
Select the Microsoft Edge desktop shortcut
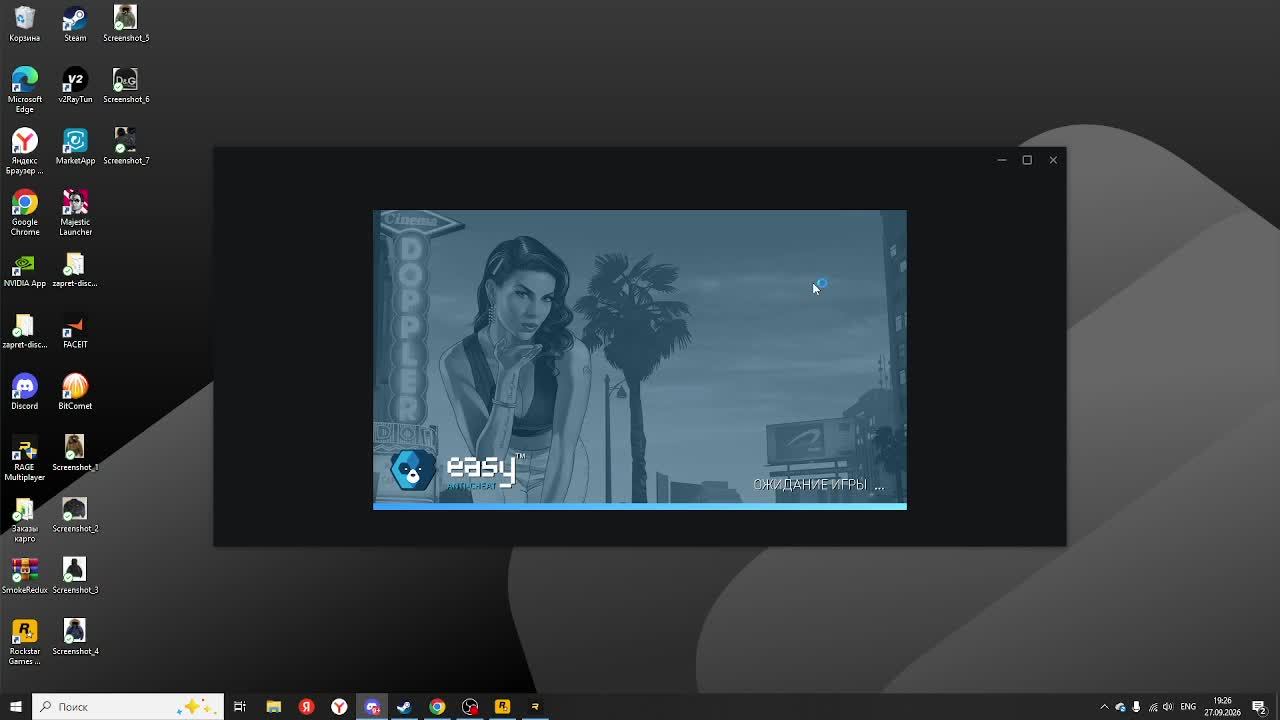pos(25,90)
